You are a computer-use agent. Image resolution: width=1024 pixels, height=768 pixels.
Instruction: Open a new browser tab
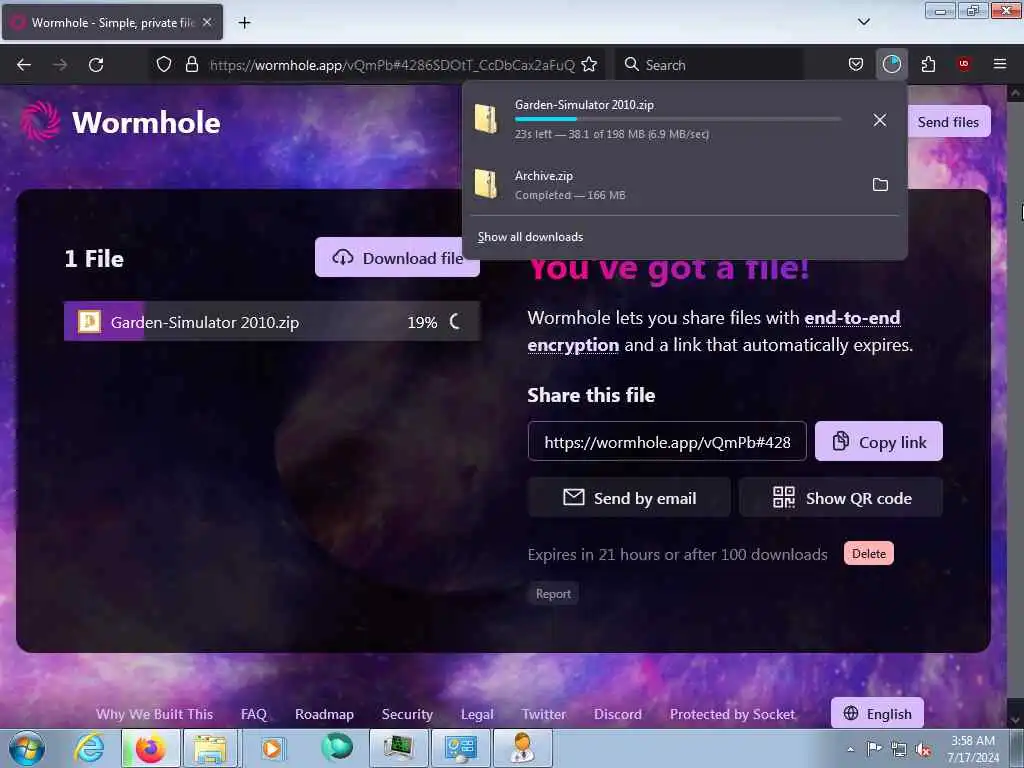pyautogui.click(x=244, y=22)
